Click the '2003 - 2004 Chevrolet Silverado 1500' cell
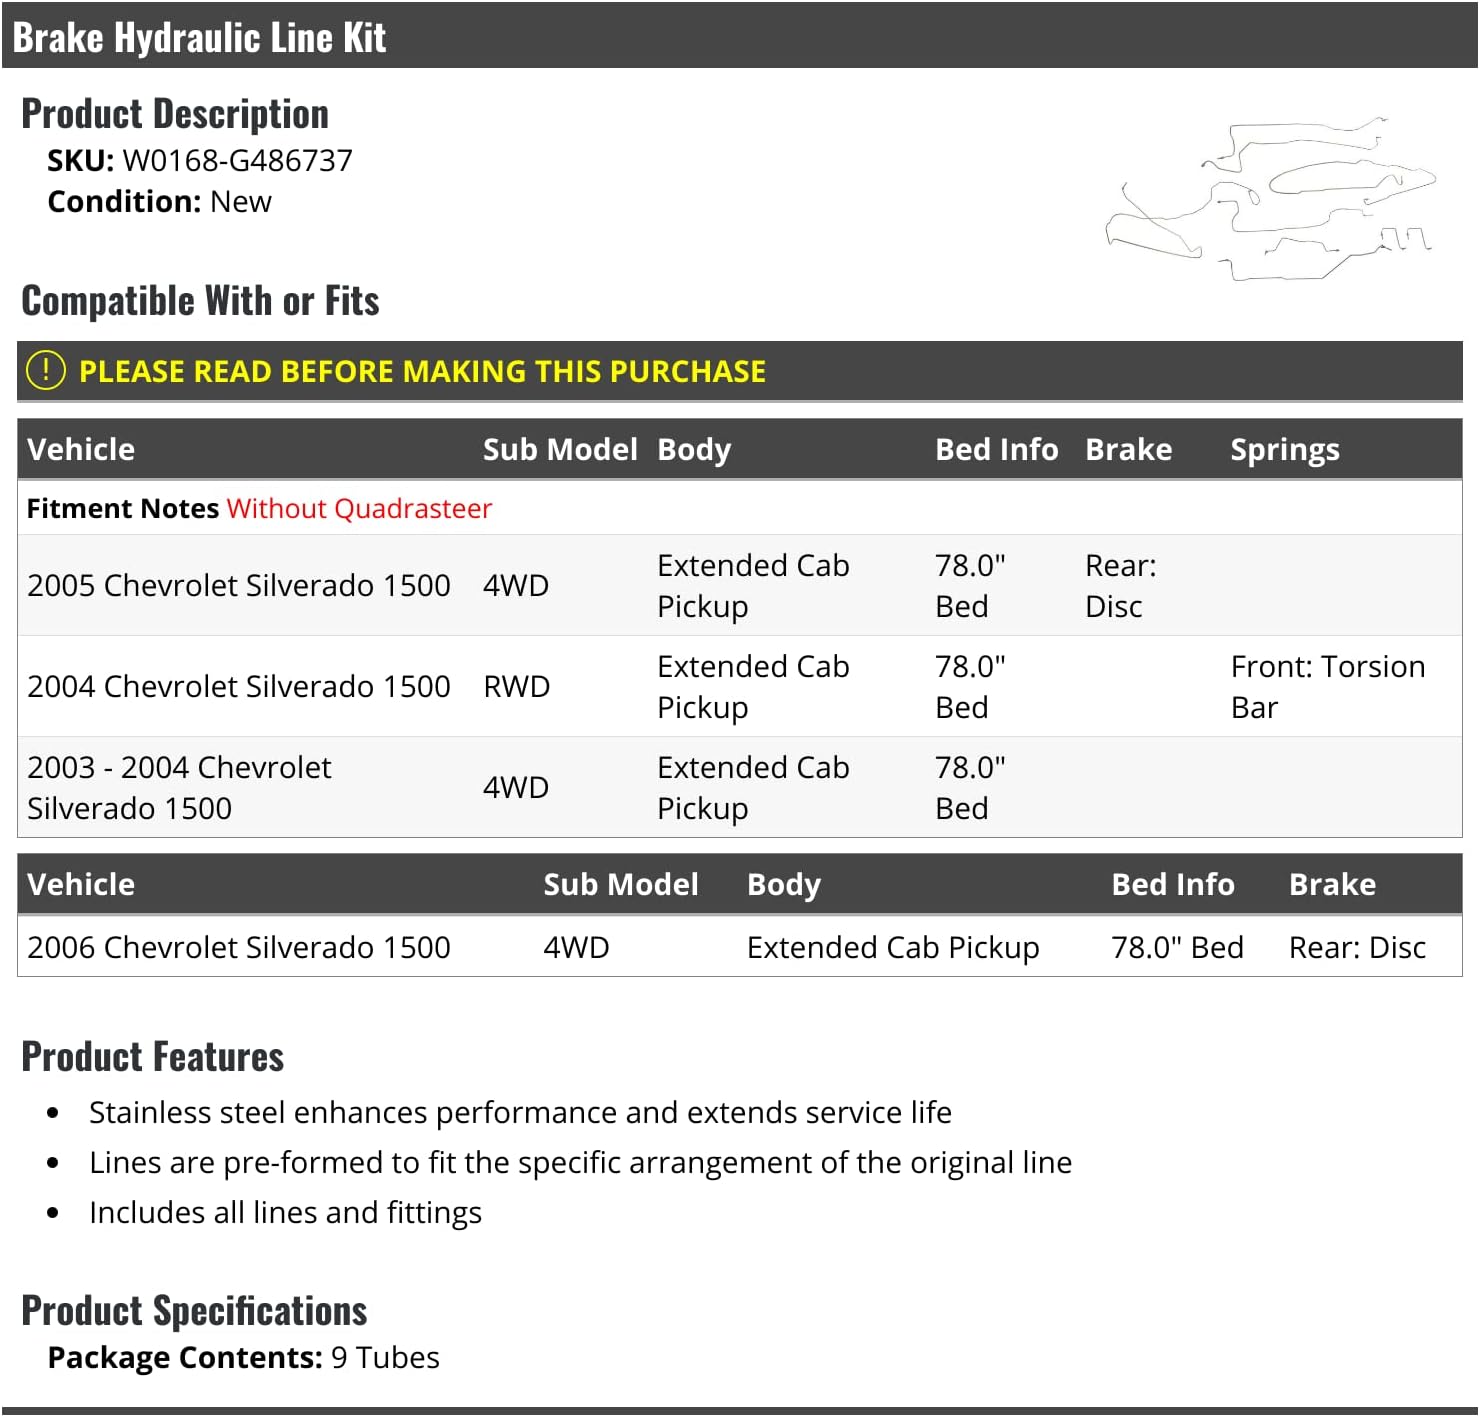The width and height of the screenshot is (1480, 1417). (180, 788)
